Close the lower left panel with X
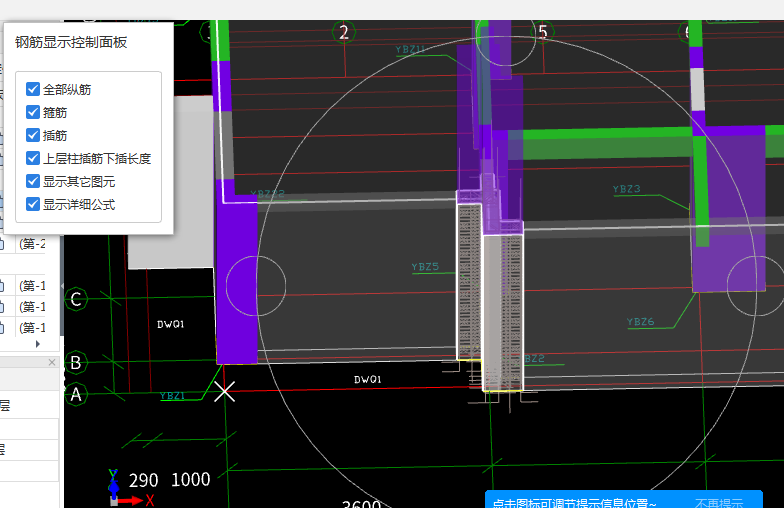The image size is (784, 508). (x=53, y=362)
